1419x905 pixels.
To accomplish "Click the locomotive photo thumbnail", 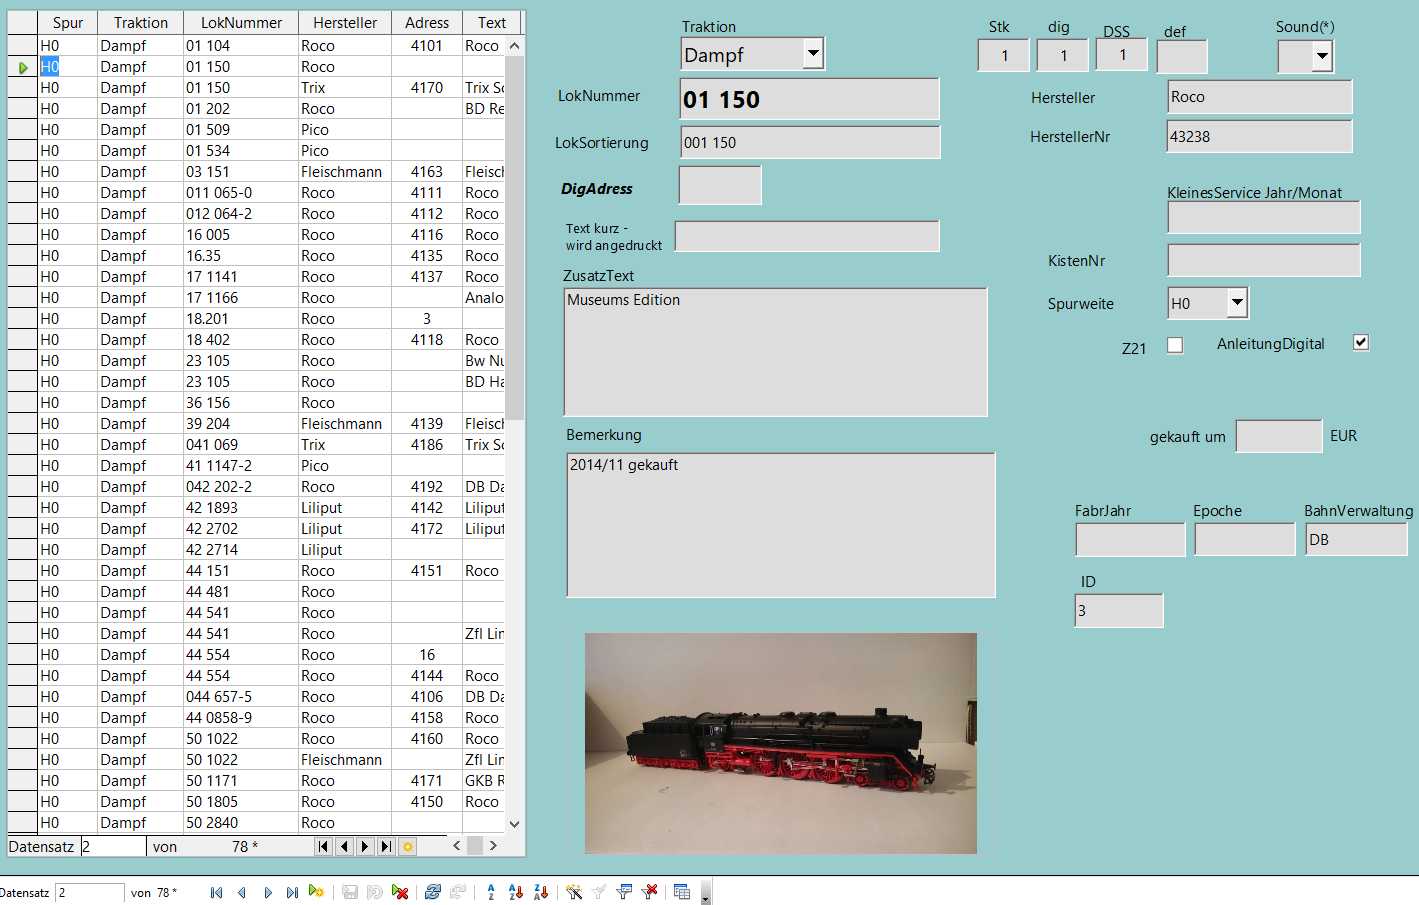I will (x=780, y=743).
